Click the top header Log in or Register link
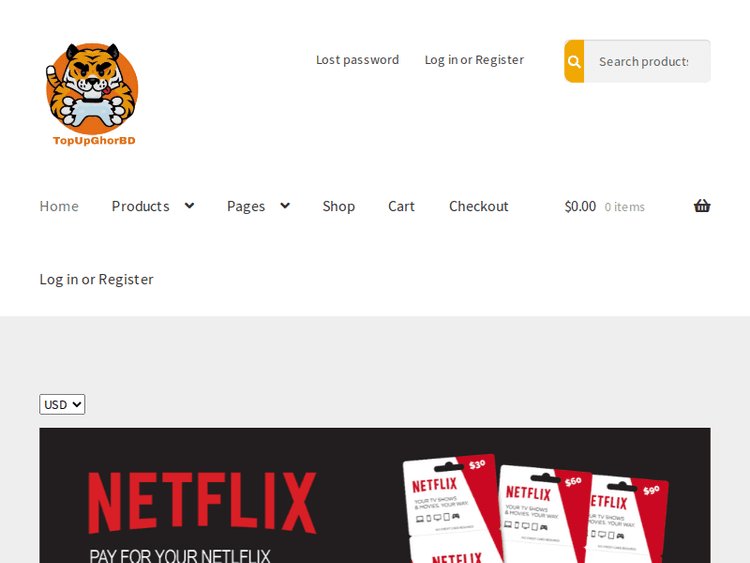Viewport: 750px width, 563px height. [474, 60]
